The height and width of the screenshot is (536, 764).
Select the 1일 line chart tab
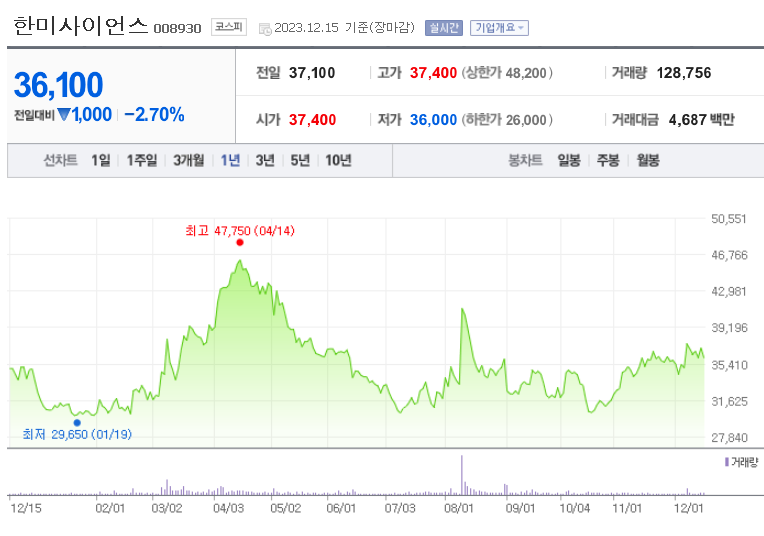pos(101,160)
